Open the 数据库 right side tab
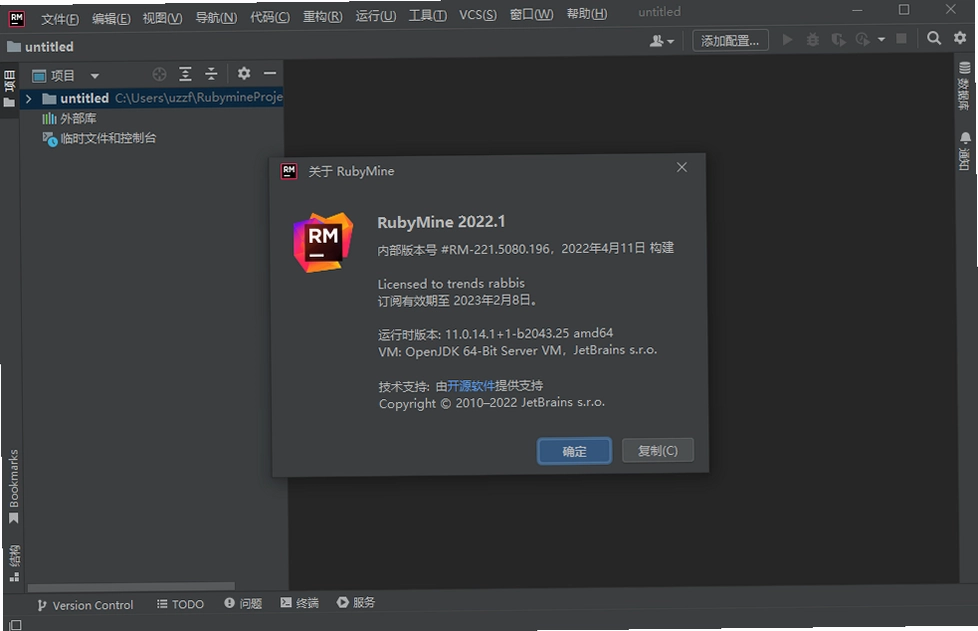The width and height of the screenshot is (978, 631). click(x=964, y=86)
